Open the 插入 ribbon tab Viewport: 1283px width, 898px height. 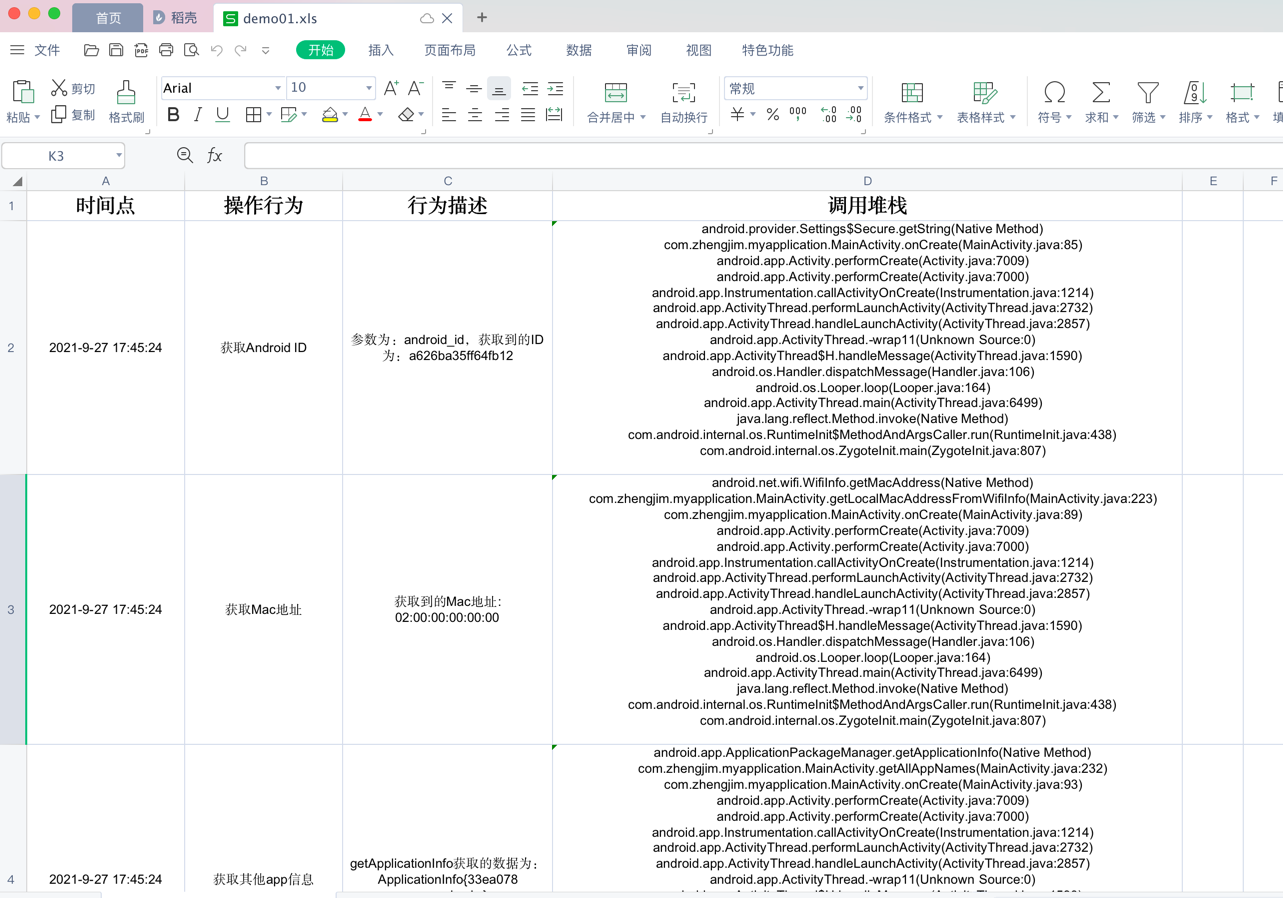381,50
